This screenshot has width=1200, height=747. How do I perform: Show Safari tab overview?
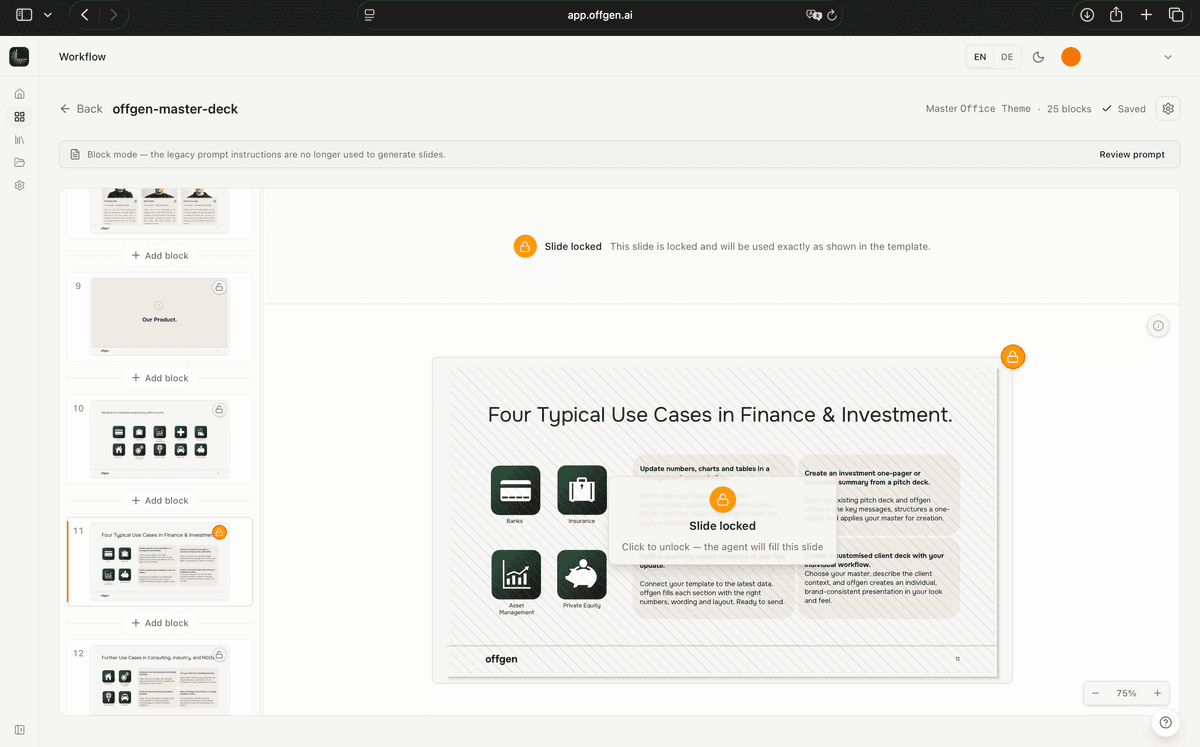coord(1175,15)
